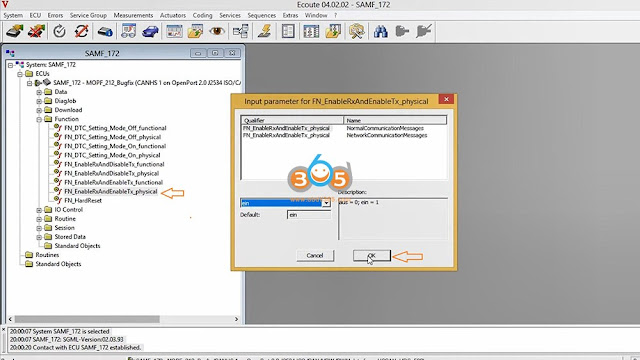Expand the Stored Data folder

[39, 237]
